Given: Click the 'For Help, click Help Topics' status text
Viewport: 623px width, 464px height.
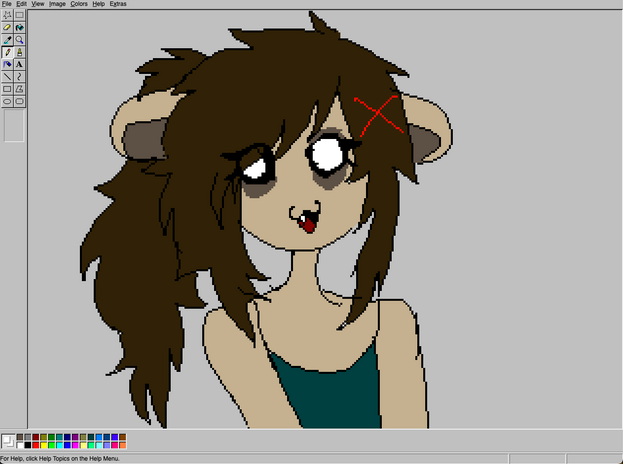Looking at the screenshot, I should (60, 458).
